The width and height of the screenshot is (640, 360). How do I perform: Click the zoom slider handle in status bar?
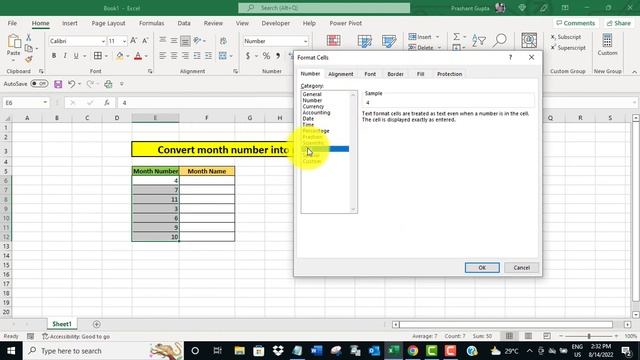pos(589,336)
